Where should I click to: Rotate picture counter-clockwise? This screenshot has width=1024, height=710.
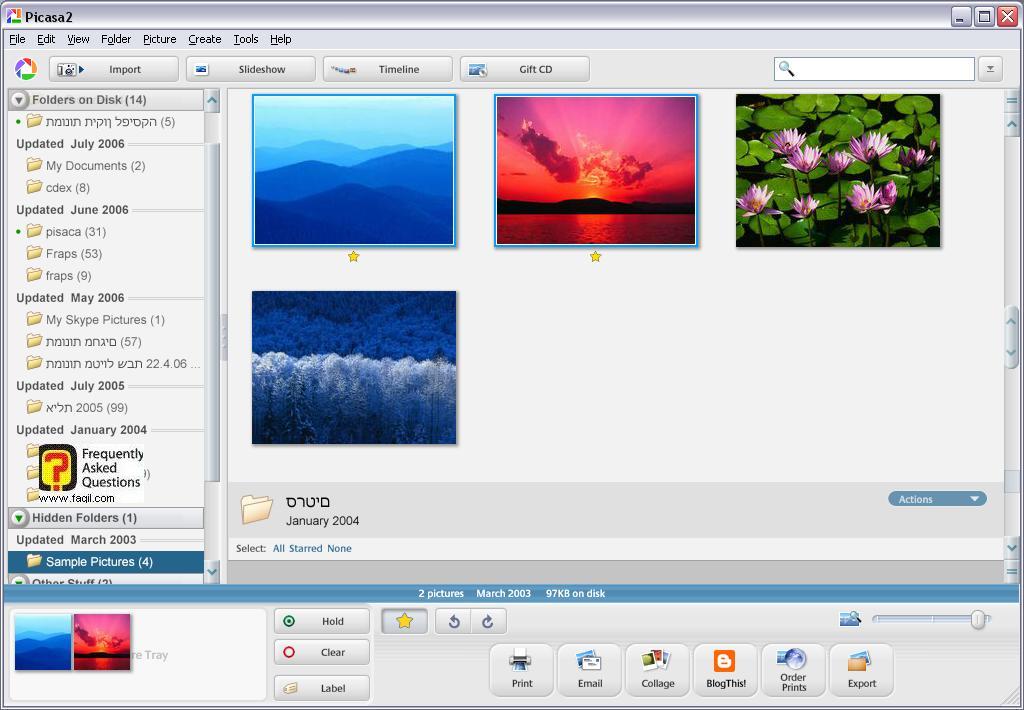point(454,621)
